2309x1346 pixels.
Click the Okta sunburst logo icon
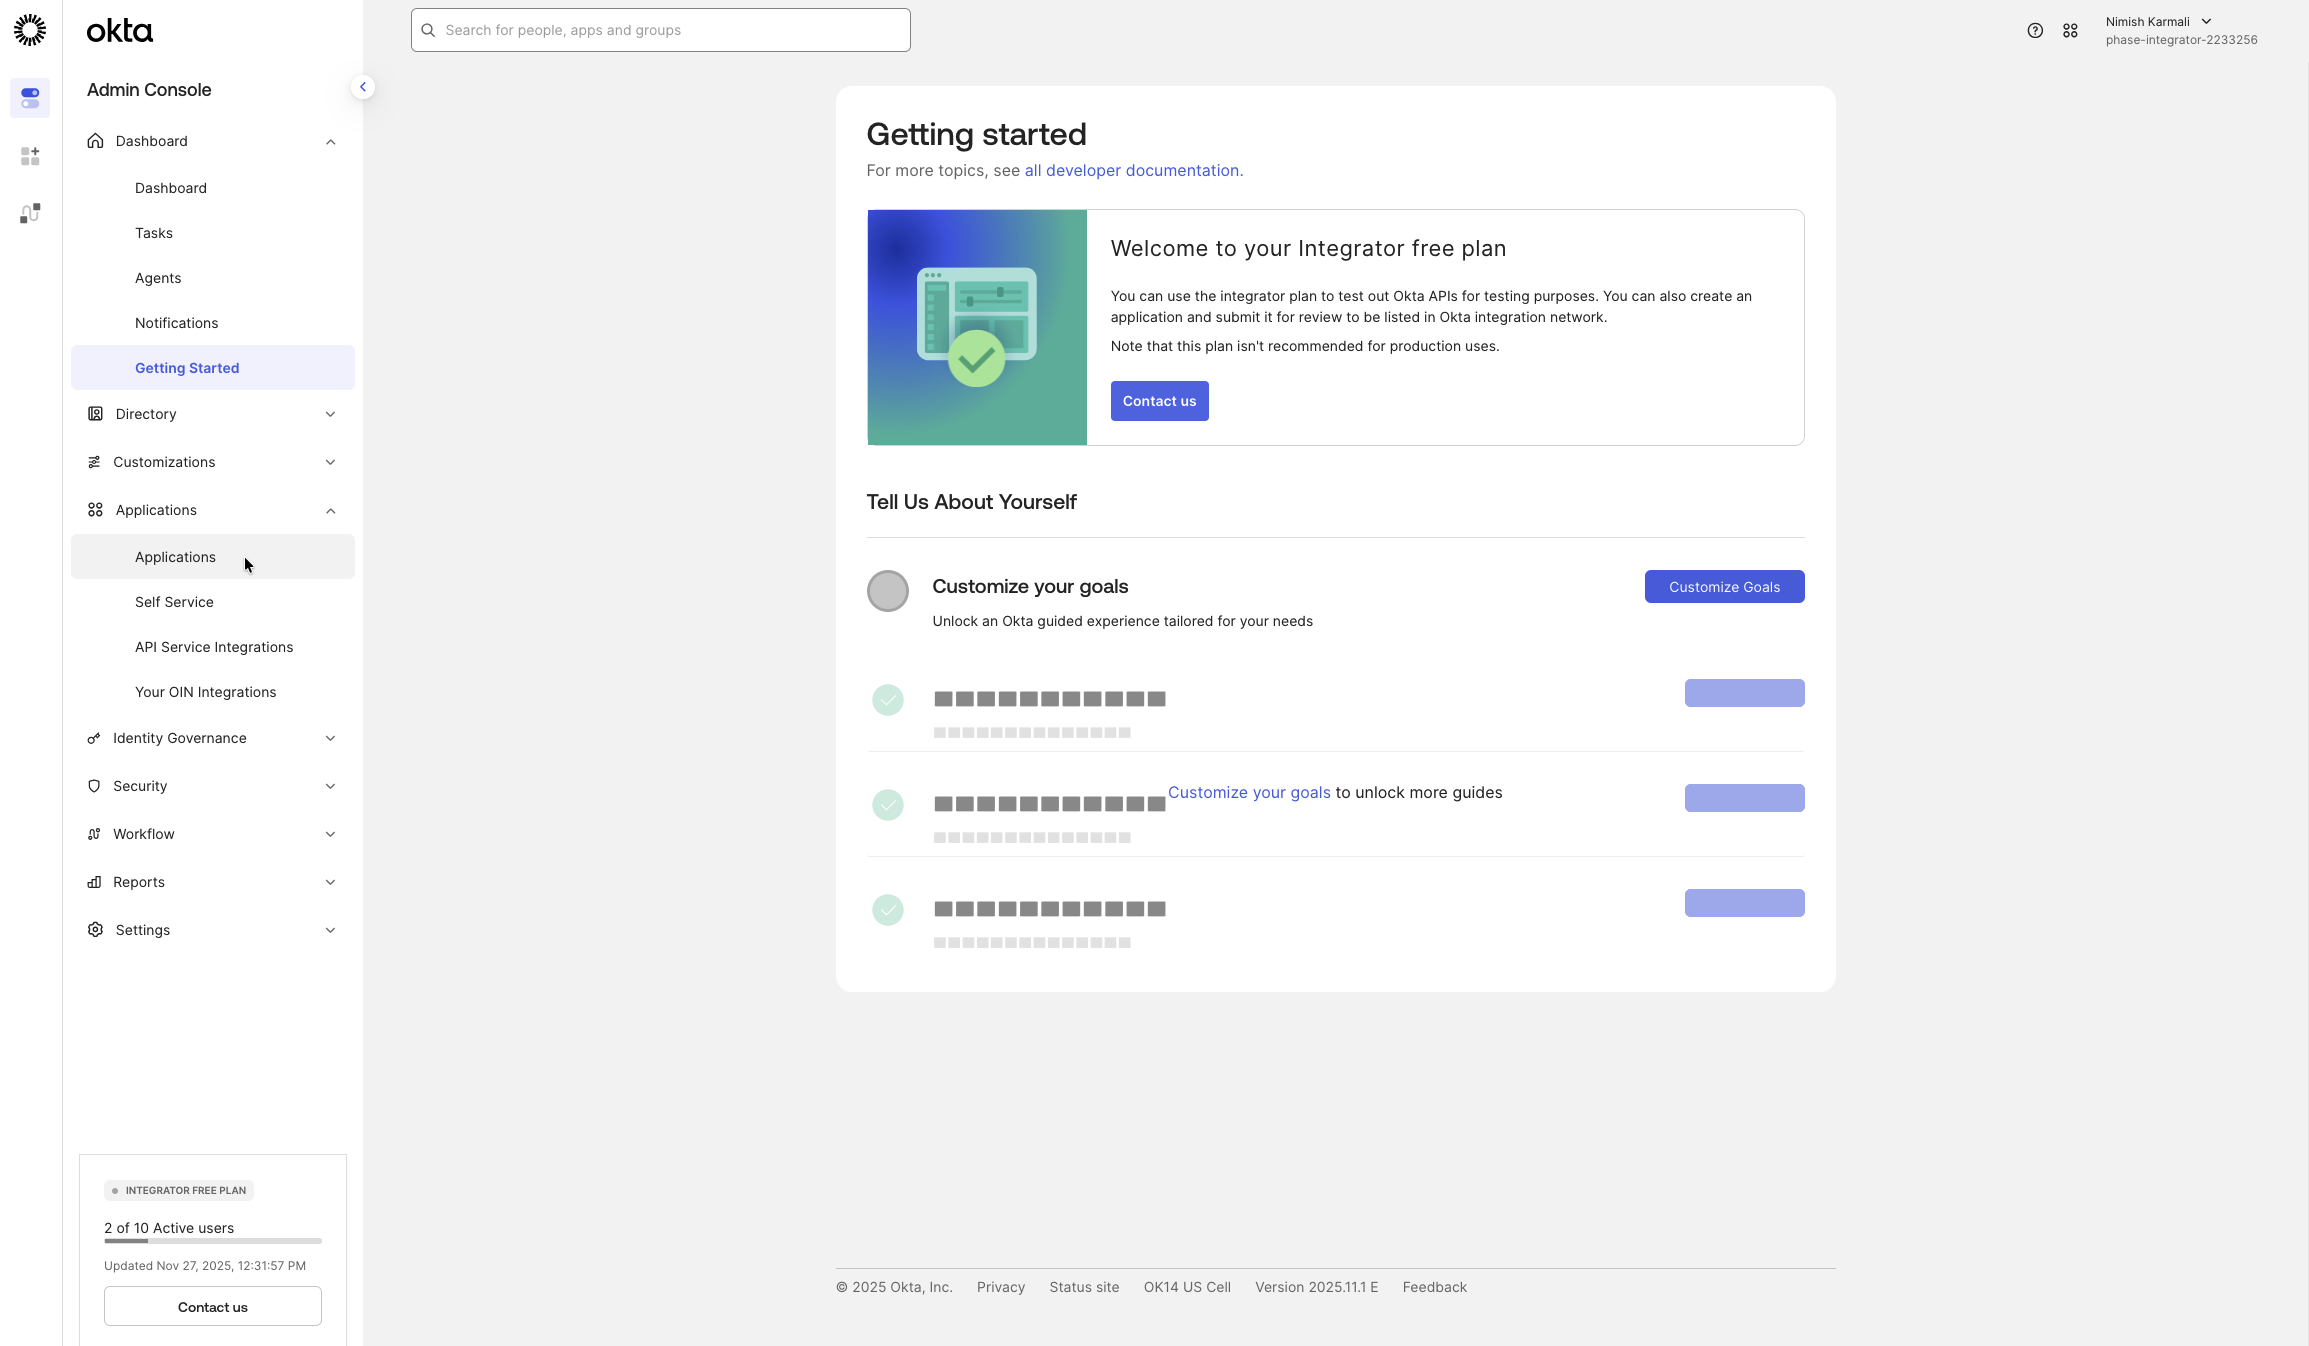point(30,30)
